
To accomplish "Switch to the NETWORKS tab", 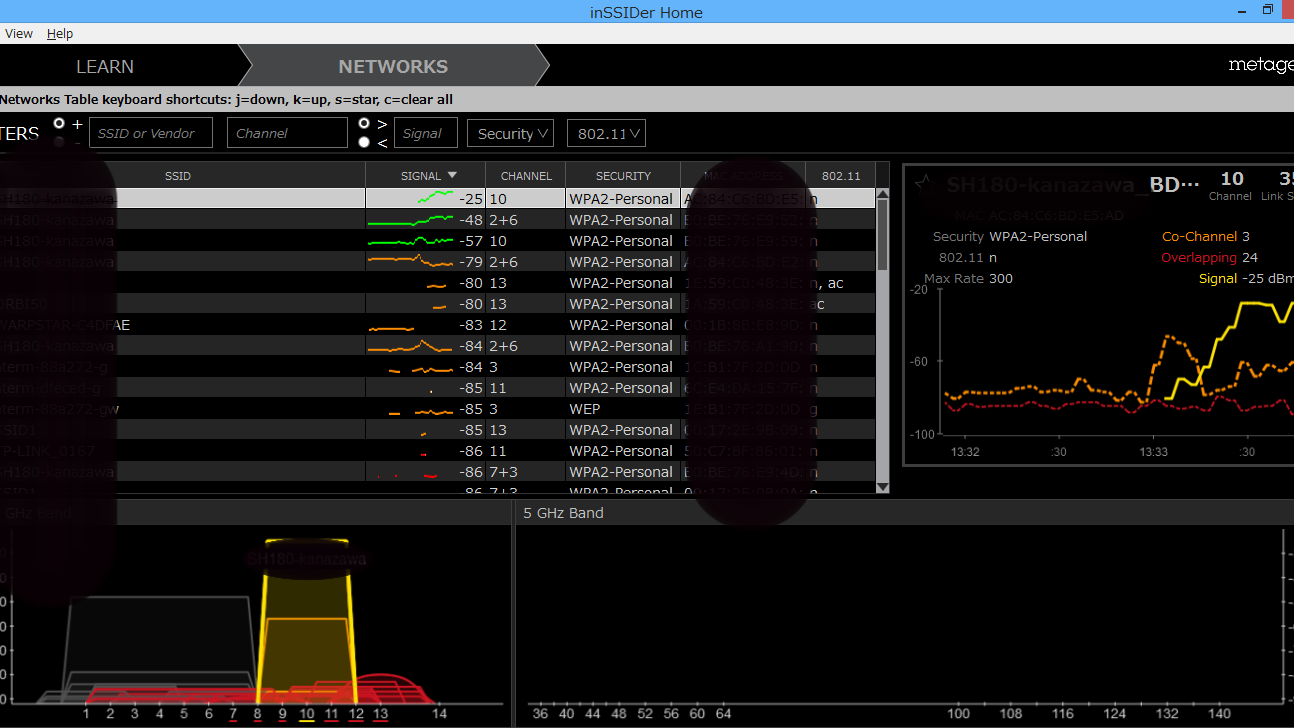I will tap(393, 66).
